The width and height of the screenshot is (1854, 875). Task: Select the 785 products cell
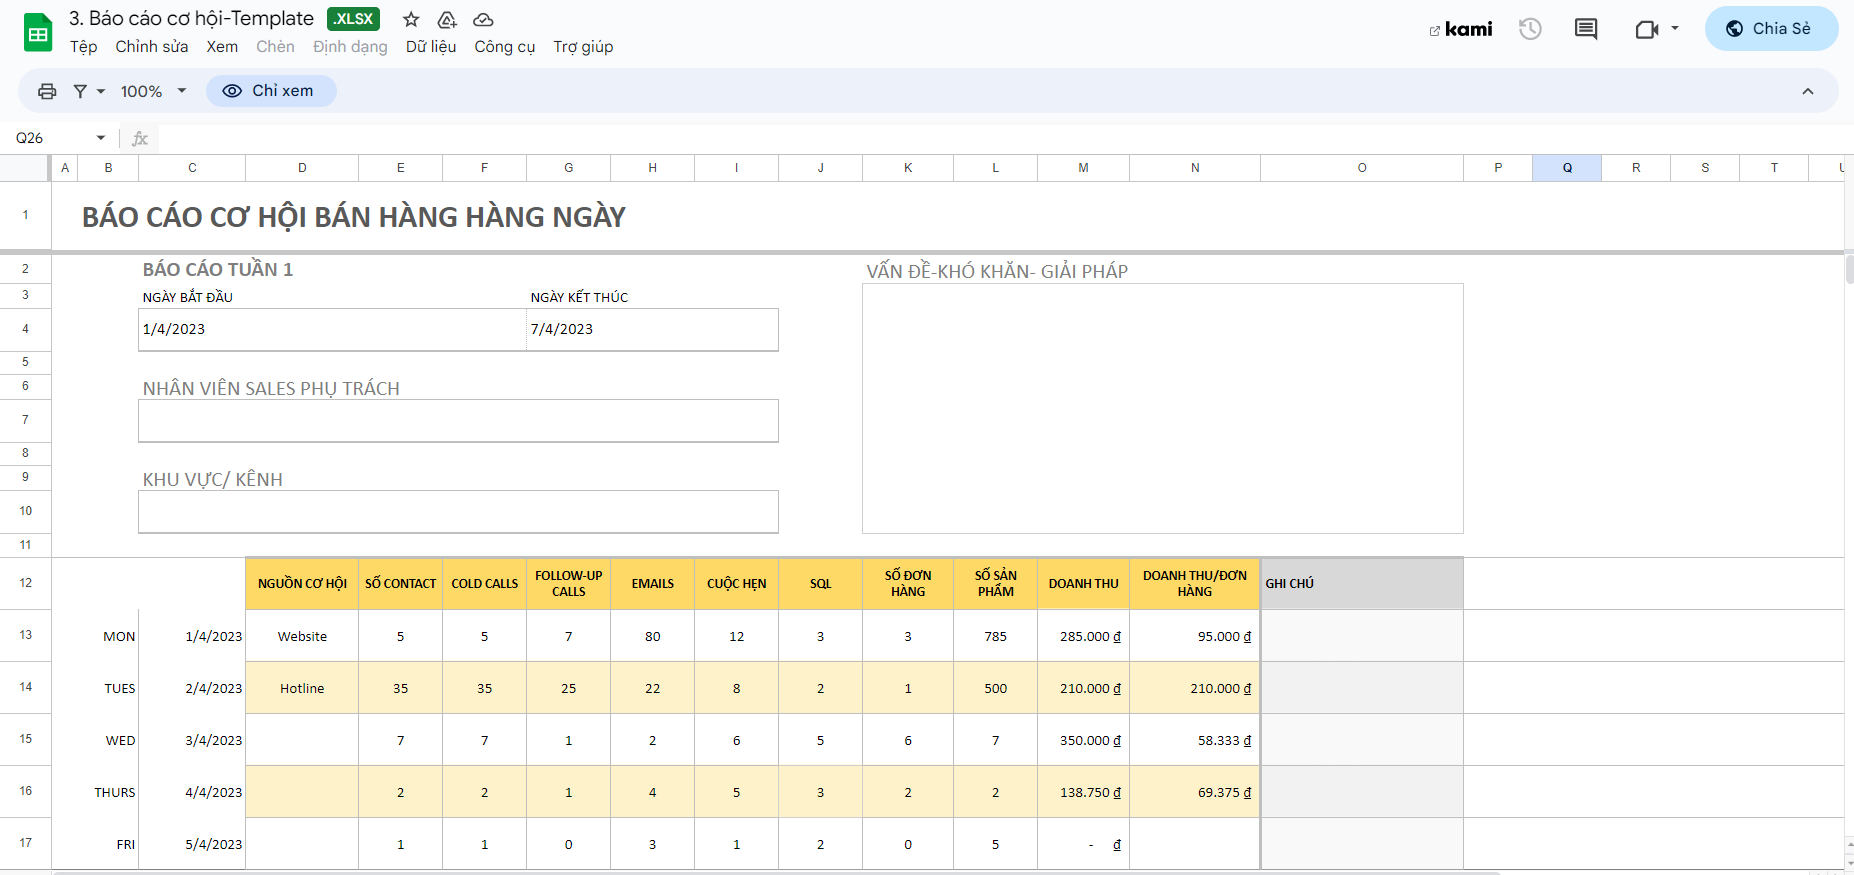[995, 636]
